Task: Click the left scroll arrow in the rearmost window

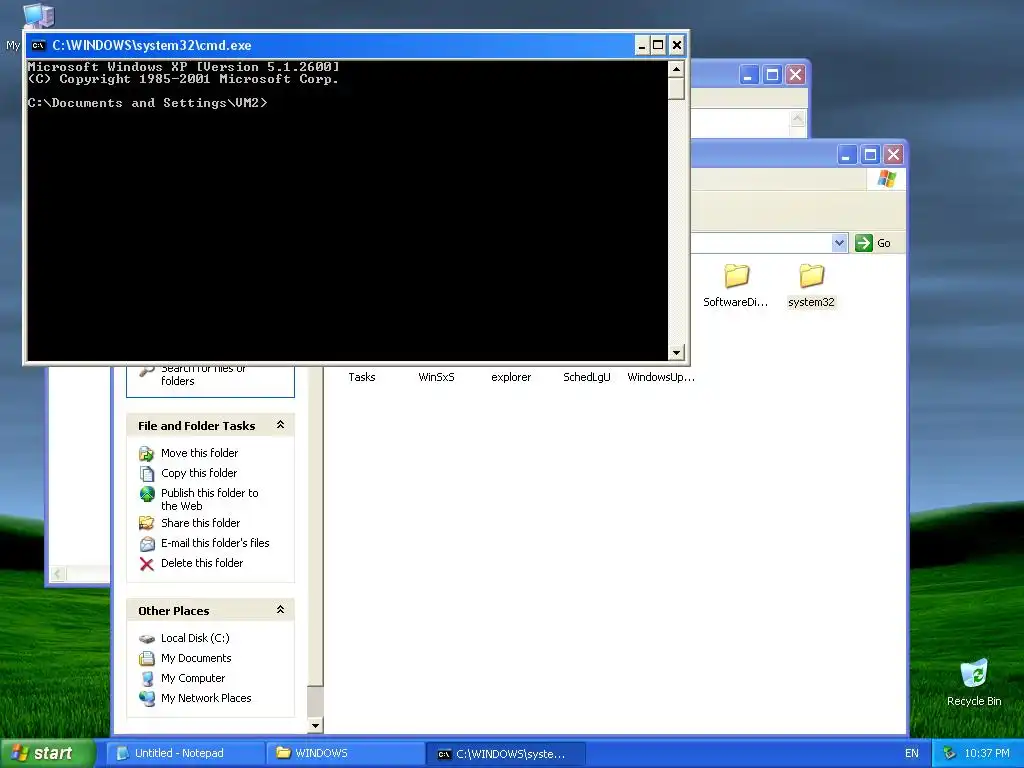Action: 57,574
